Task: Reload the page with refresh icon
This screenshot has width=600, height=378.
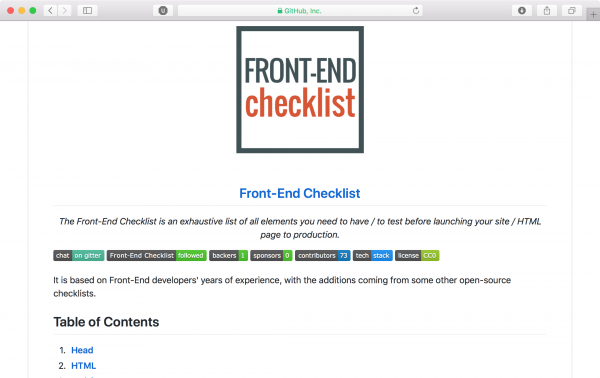Action: pos(416,11)
